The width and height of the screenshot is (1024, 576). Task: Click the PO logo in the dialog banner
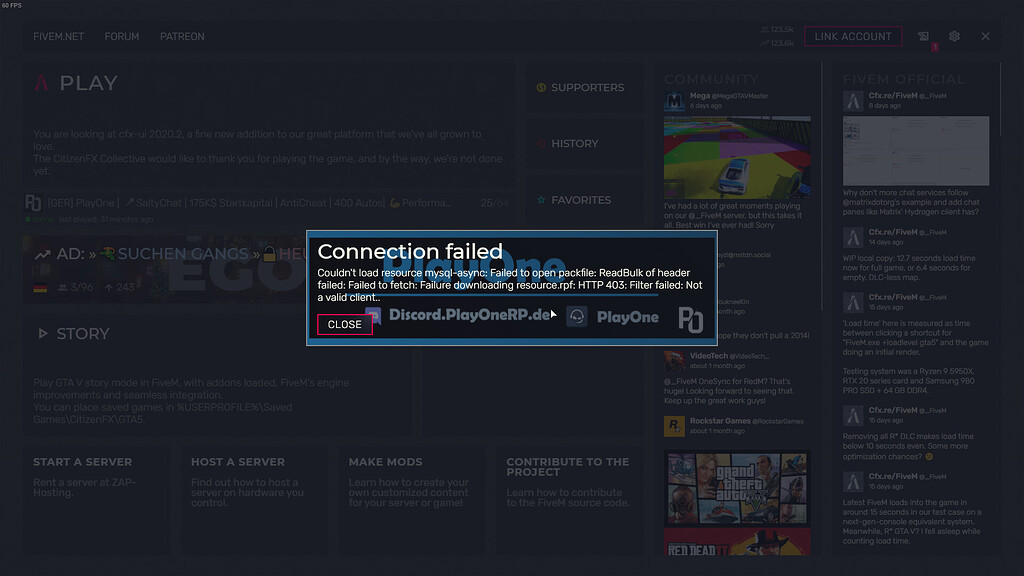[690, 319]
